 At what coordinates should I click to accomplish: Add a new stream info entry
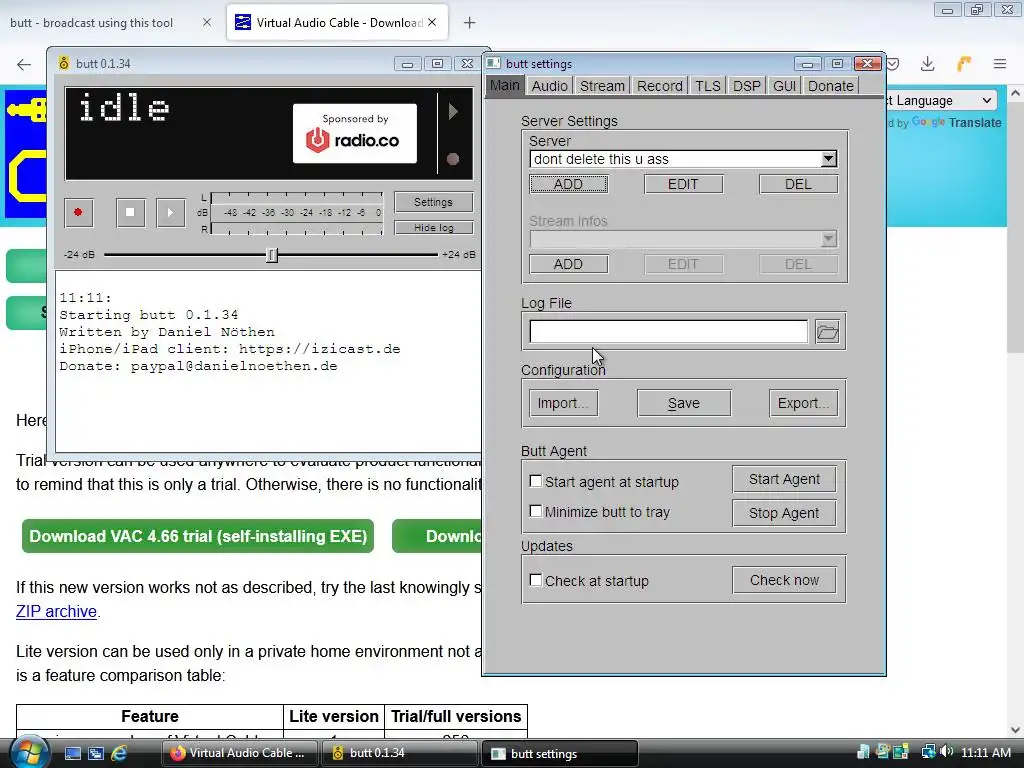568,264
